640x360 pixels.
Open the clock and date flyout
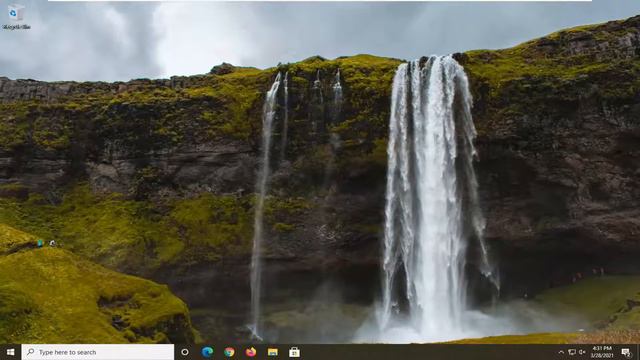602,352
